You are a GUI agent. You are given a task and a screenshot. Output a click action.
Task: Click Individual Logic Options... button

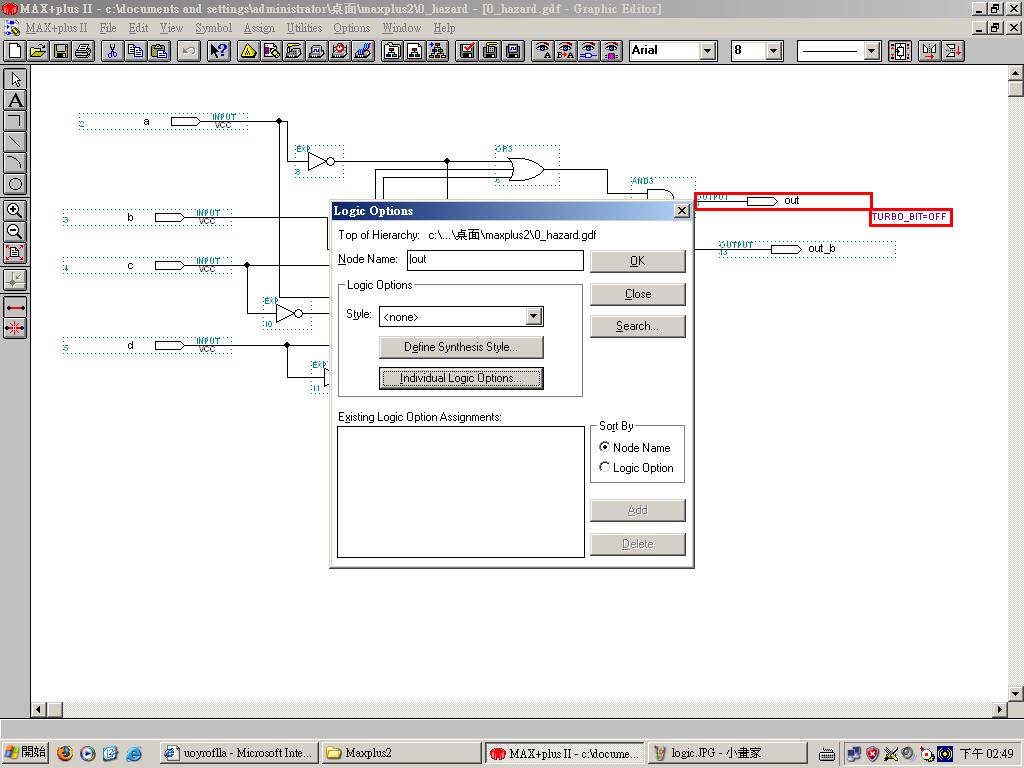(x=461, y=378)
